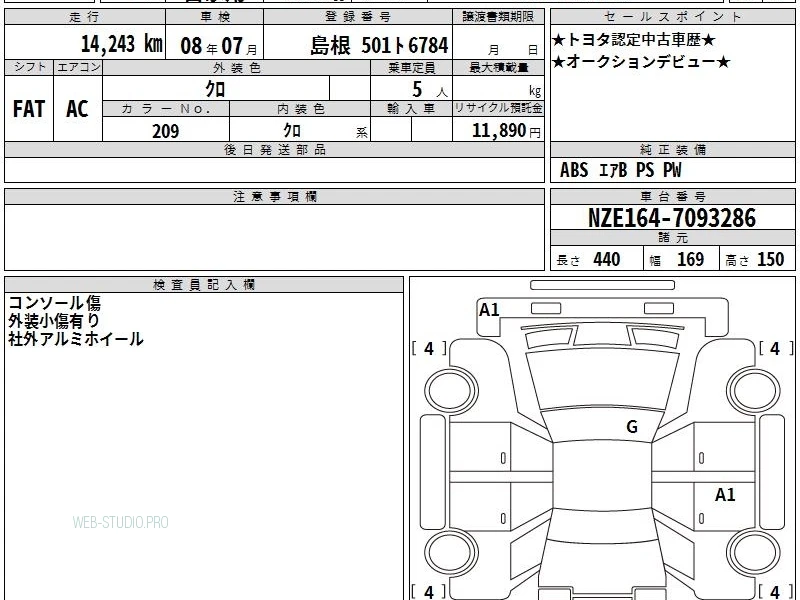
Task: Select the recycle deposit 11,890円
Action: click(x=506, y=131)
